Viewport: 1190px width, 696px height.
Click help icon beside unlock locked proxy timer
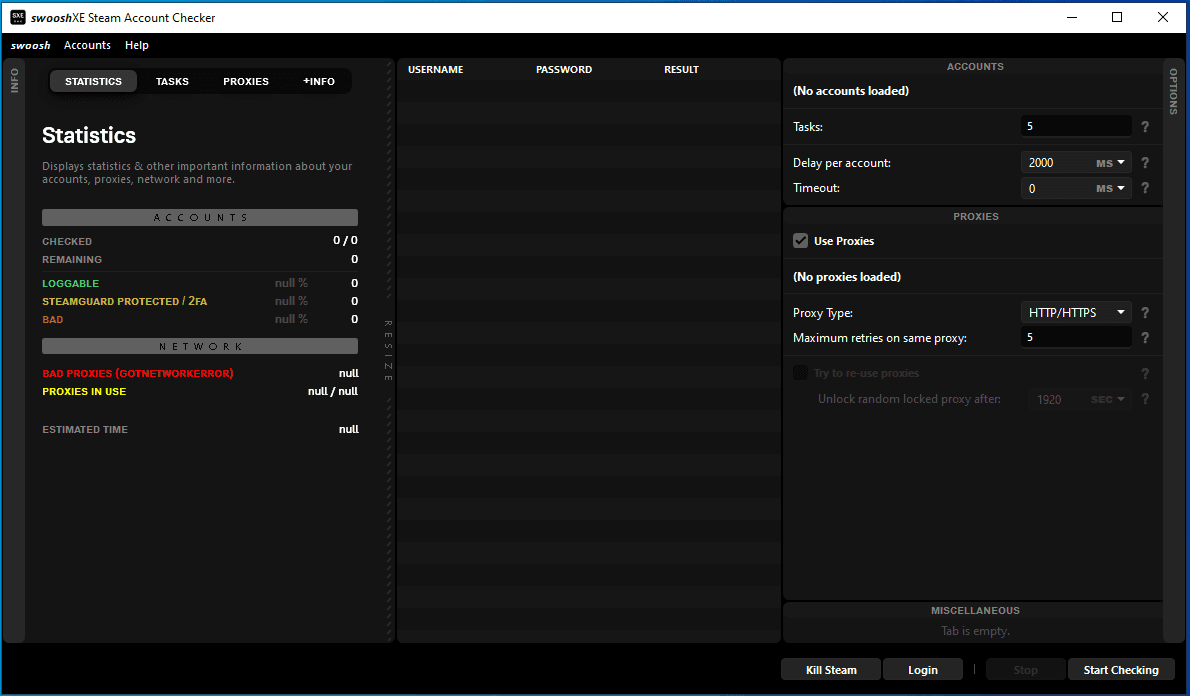pyautogui.click(x=1144, y=398)
